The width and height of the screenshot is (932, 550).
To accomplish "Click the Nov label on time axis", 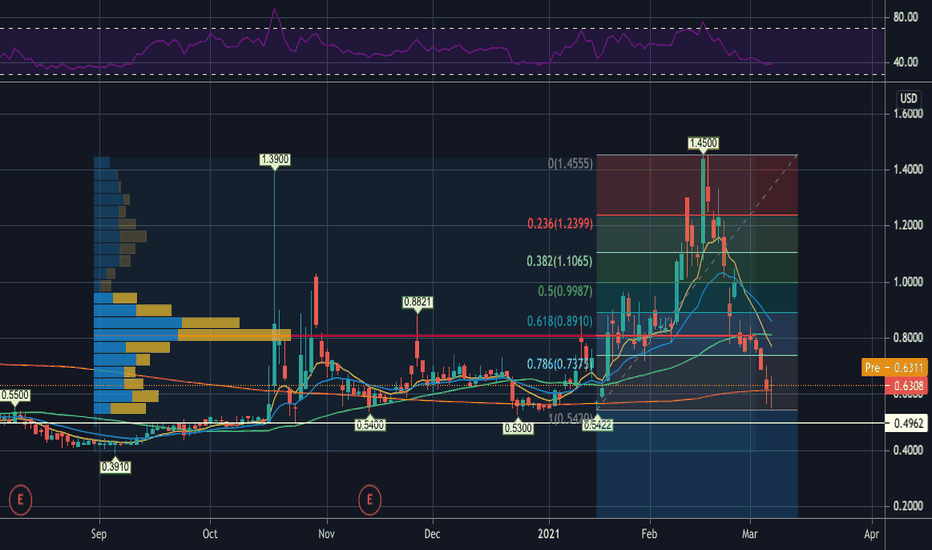I will [x=326, y=534].
